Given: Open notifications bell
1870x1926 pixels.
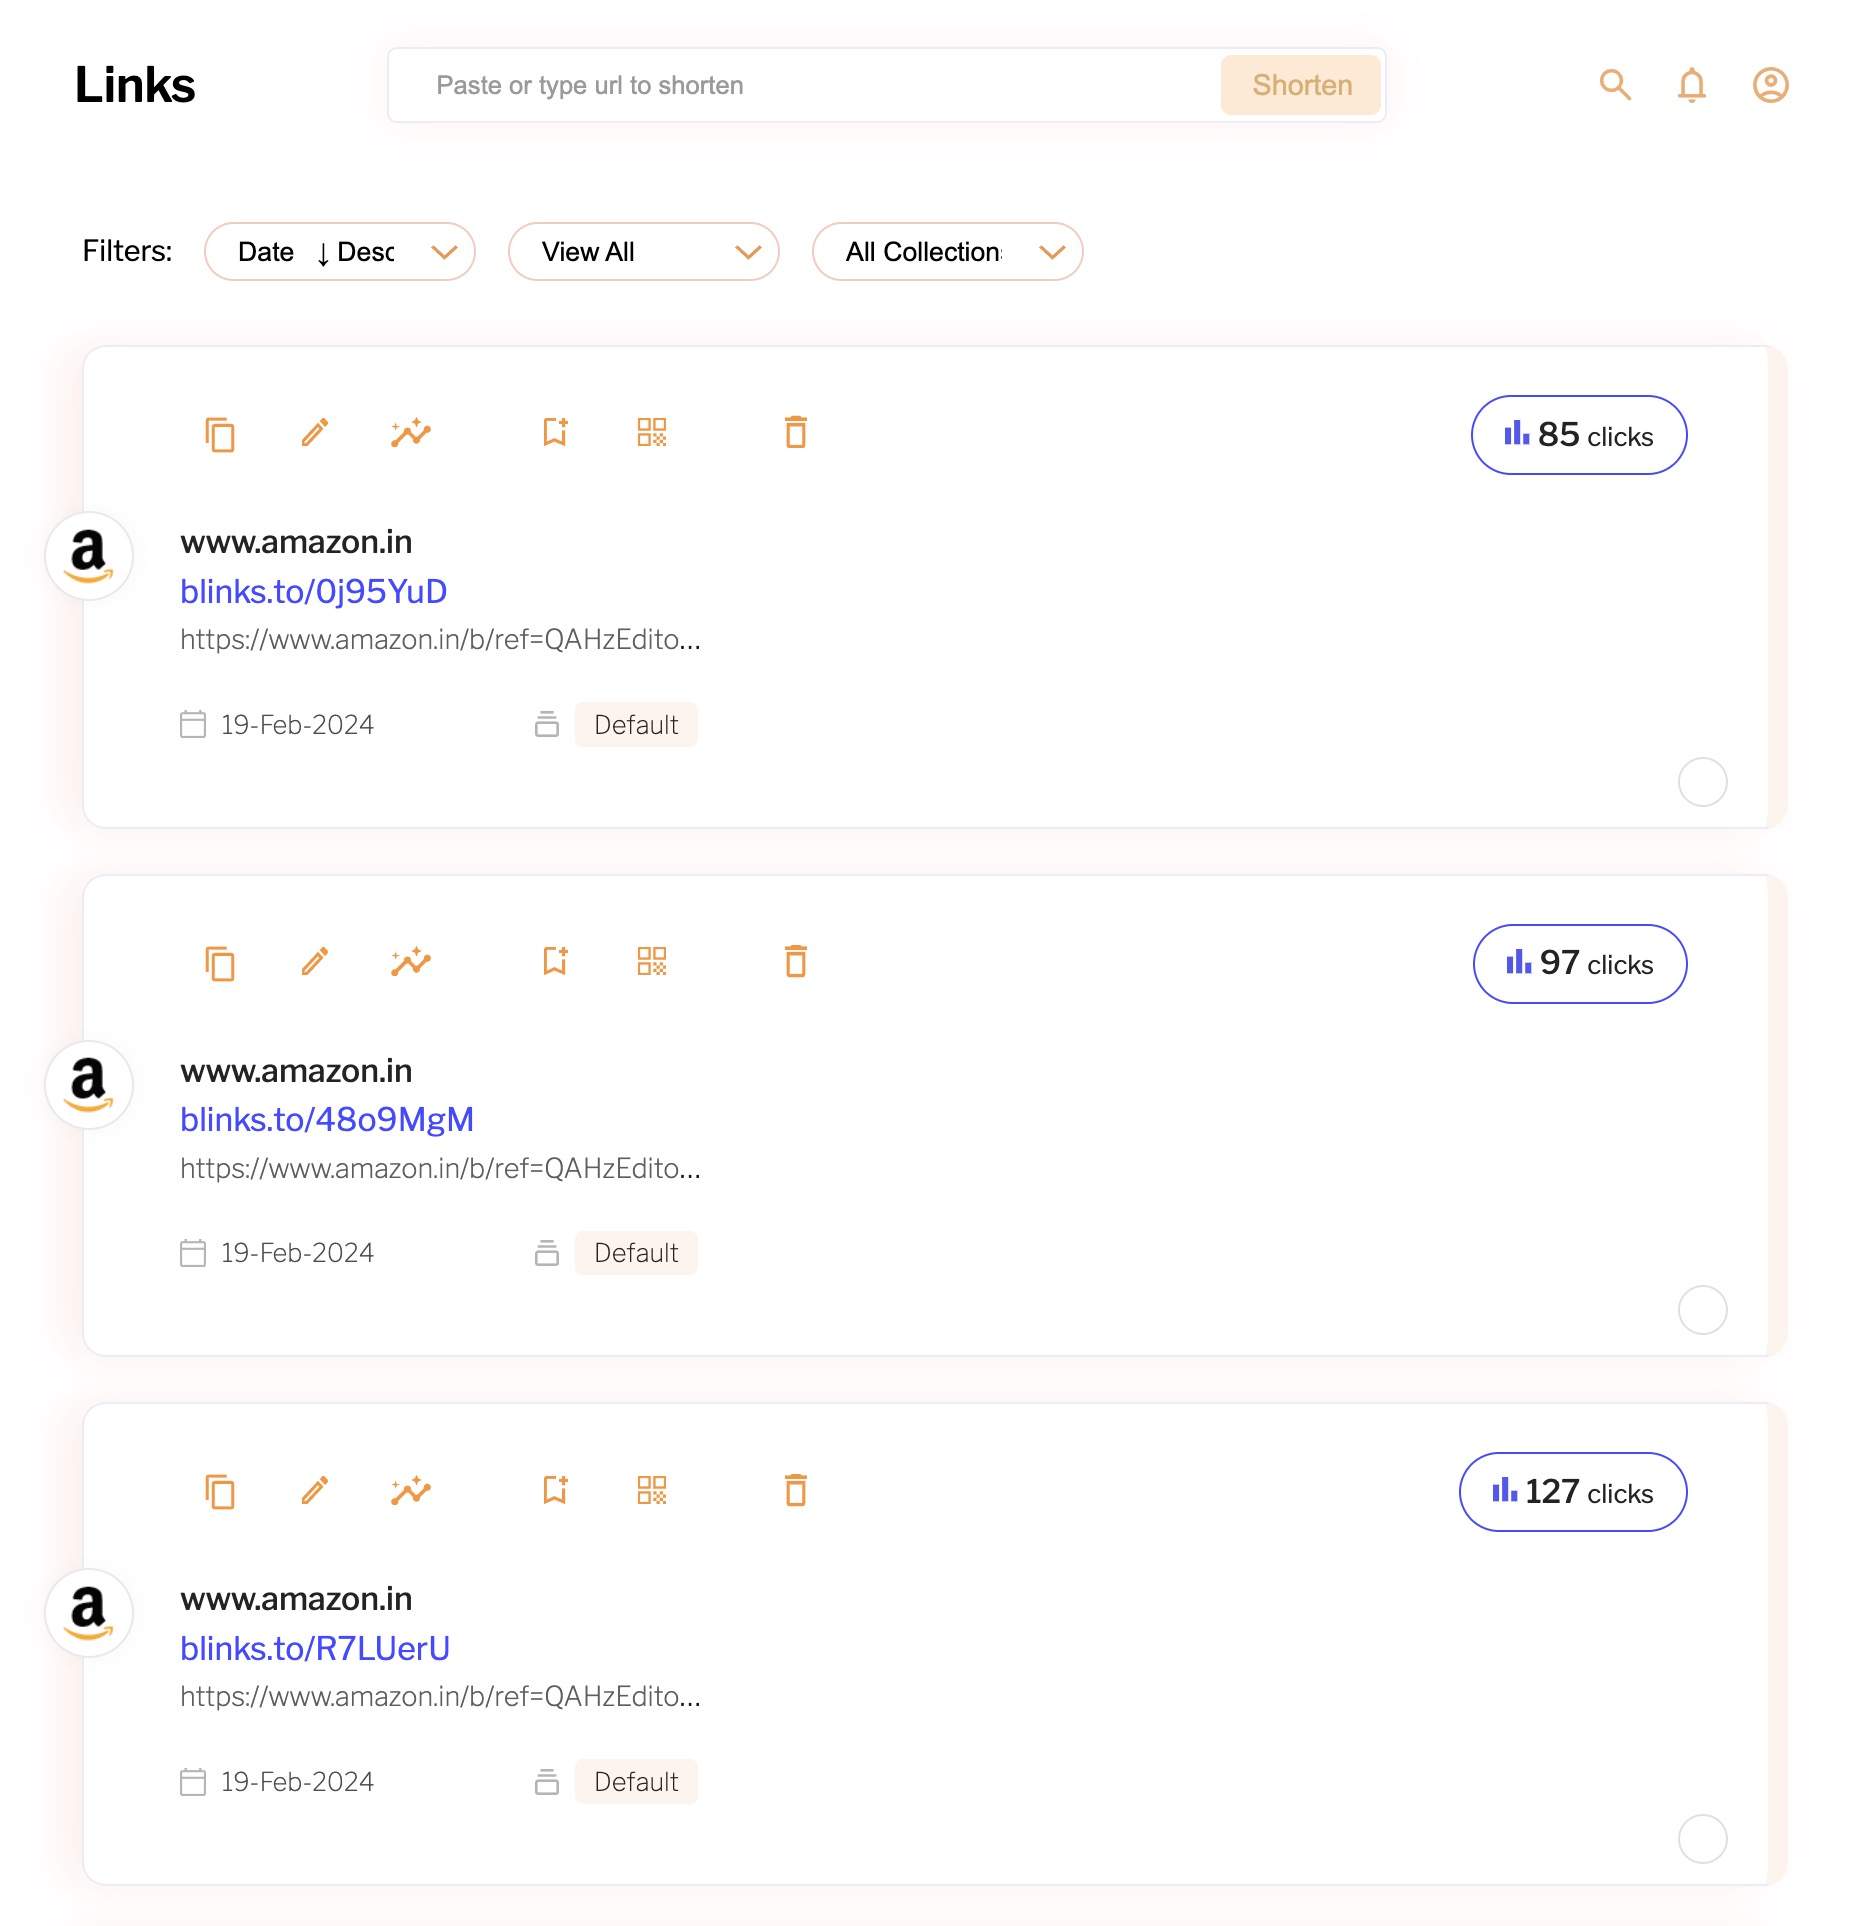Looking at the screenshot, I should [x=1692, y=85].
